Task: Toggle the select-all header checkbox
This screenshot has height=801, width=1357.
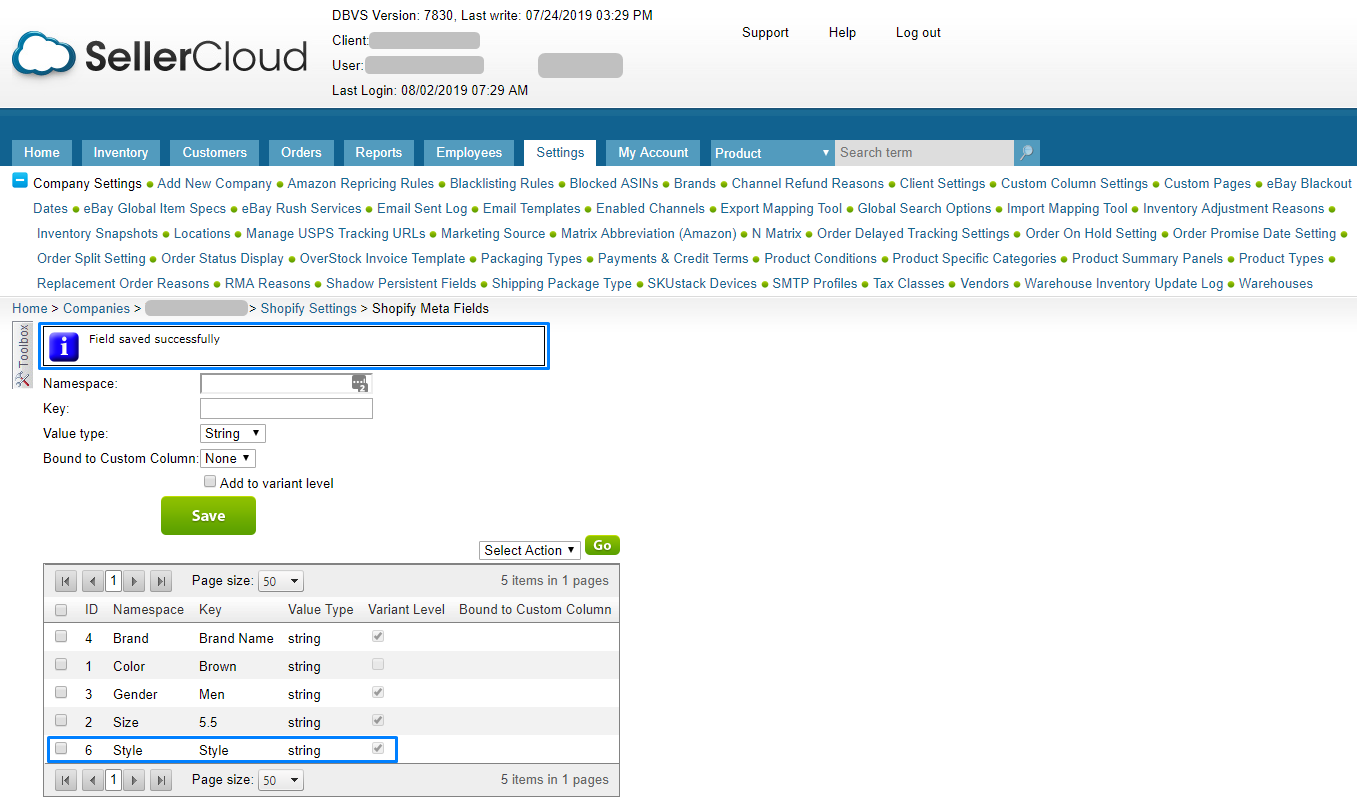Action: coord(61,610)
